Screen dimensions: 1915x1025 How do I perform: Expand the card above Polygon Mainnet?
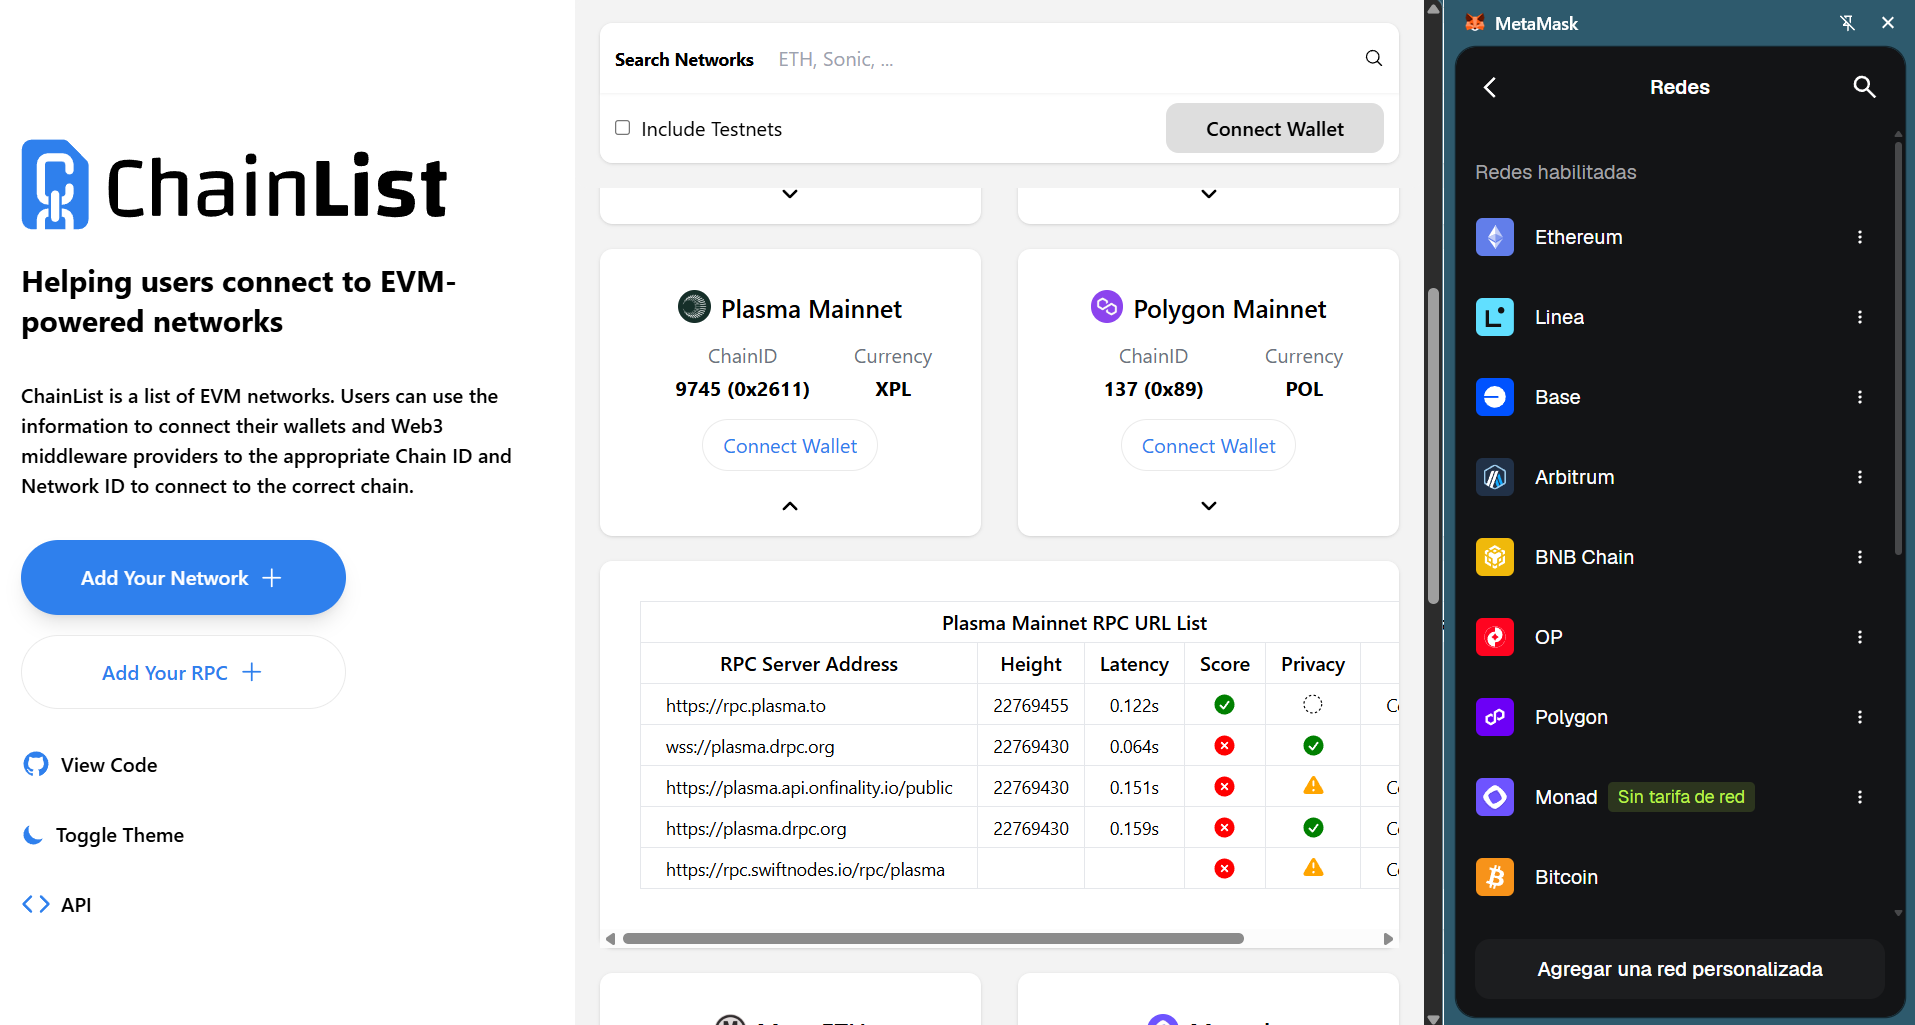[x=1208, y=194]
